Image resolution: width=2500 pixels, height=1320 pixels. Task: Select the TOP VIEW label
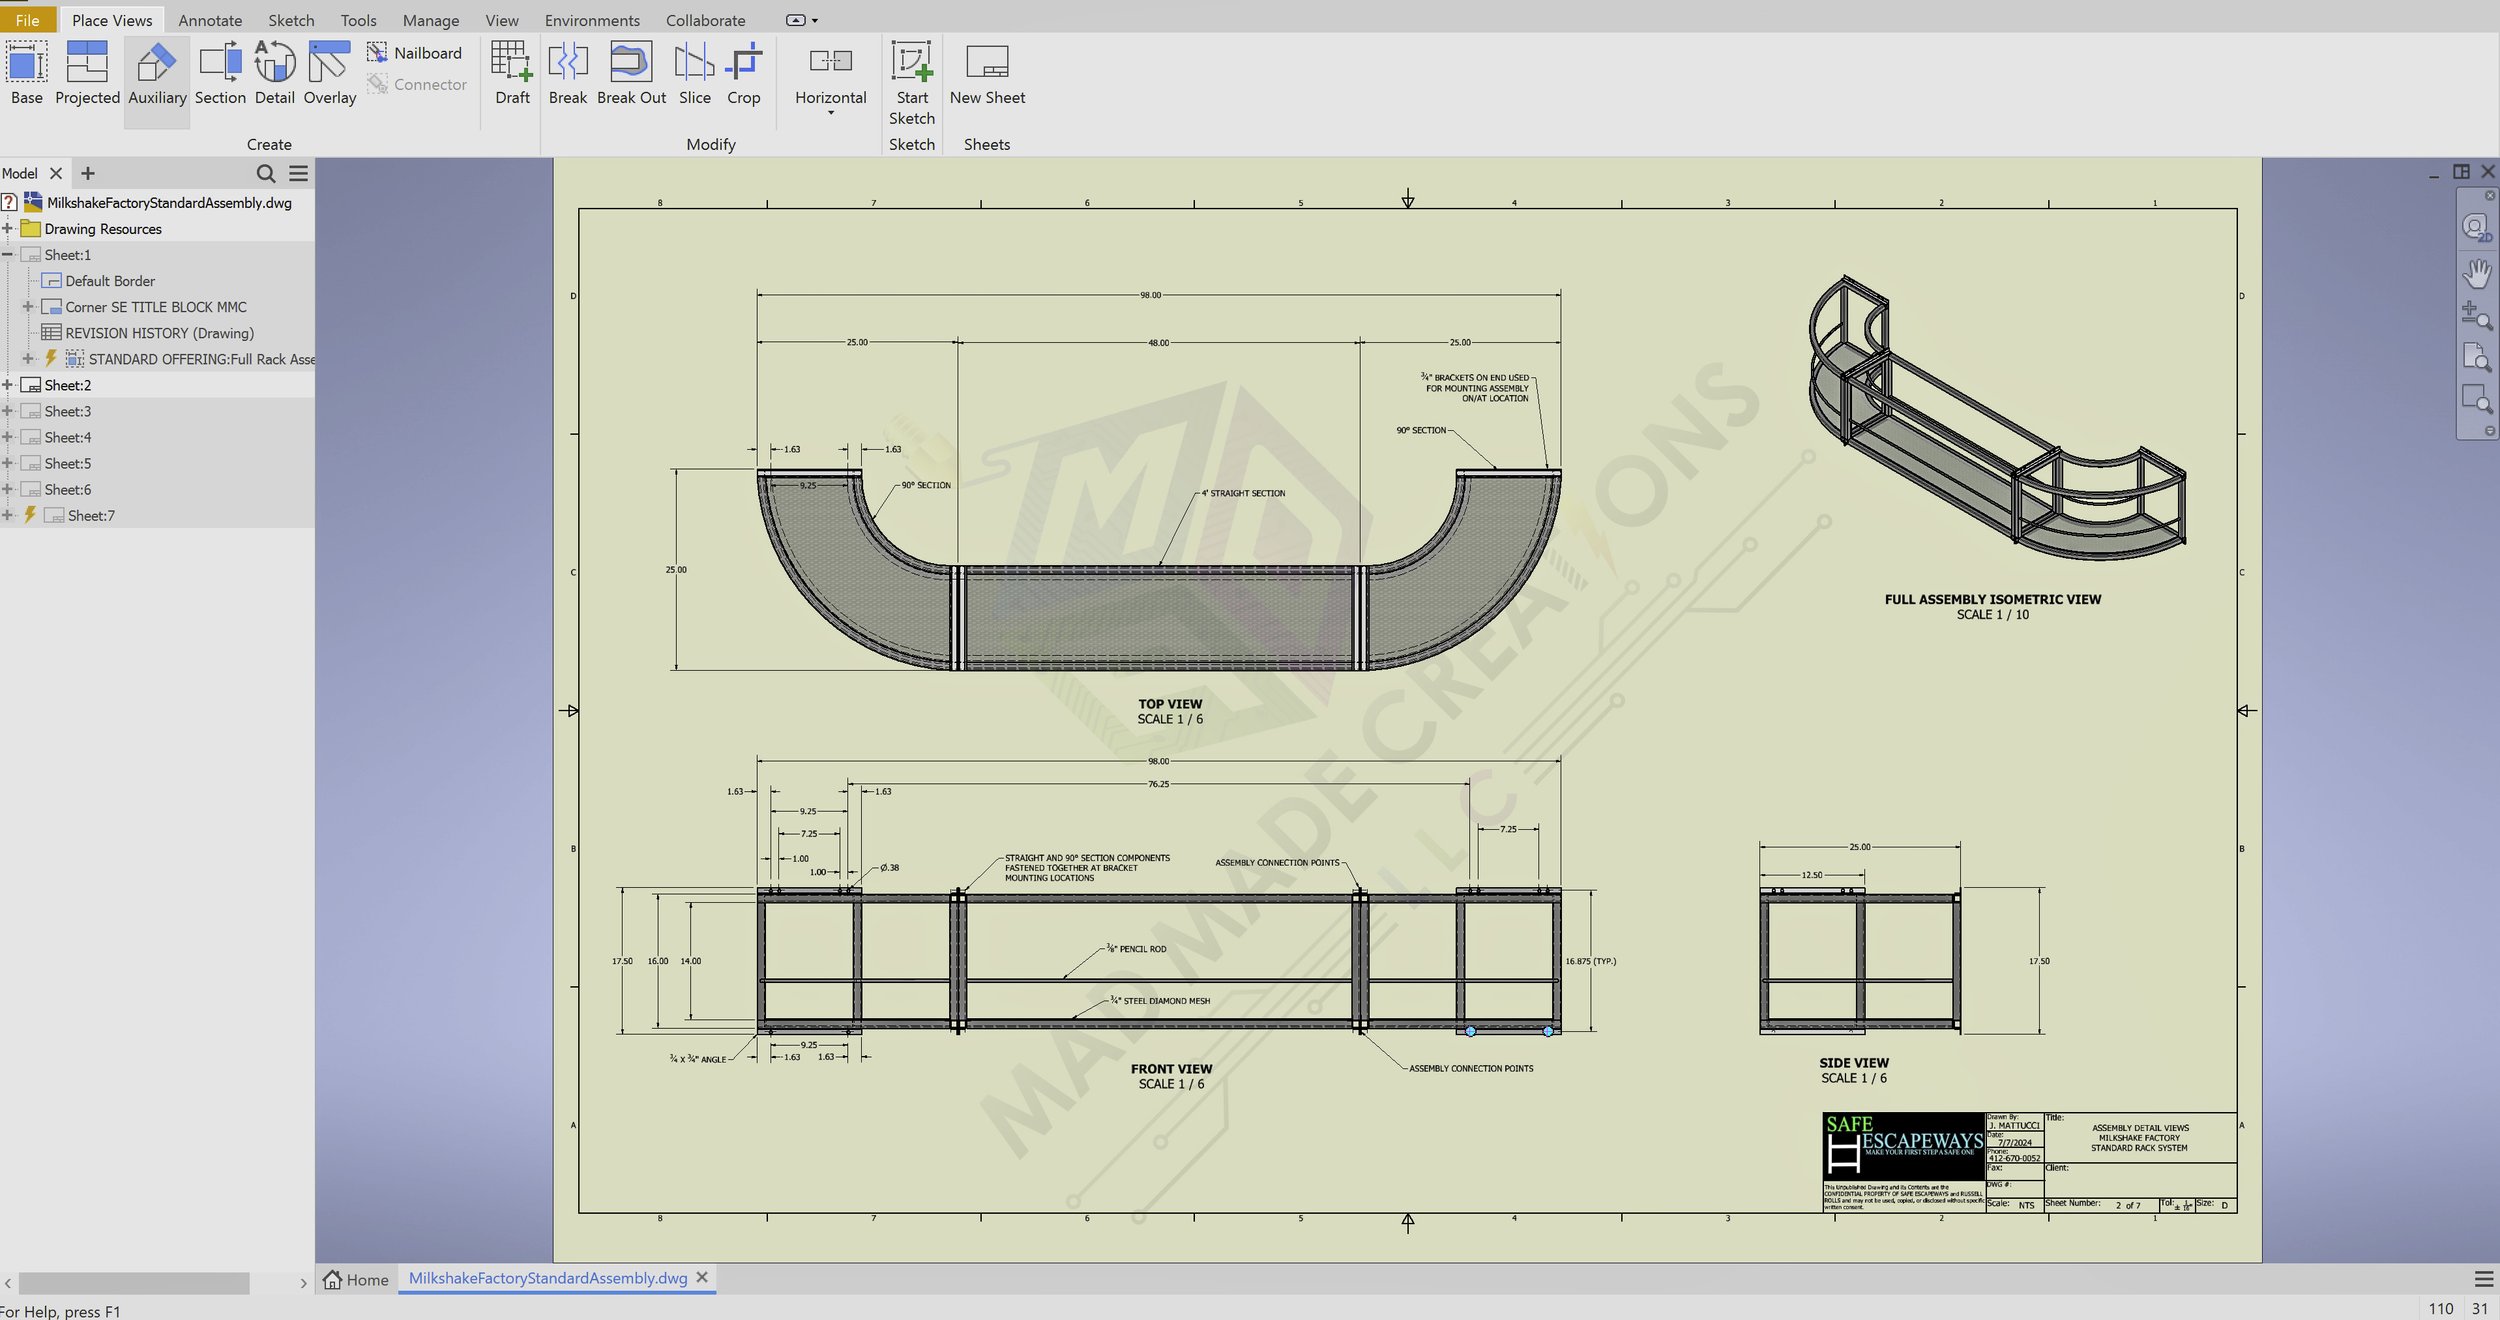(1170, 704)
